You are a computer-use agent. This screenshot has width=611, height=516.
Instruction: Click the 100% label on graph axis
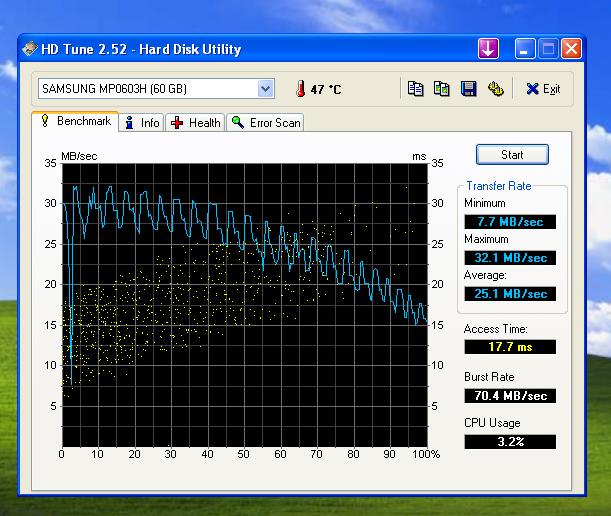point(426,454)
